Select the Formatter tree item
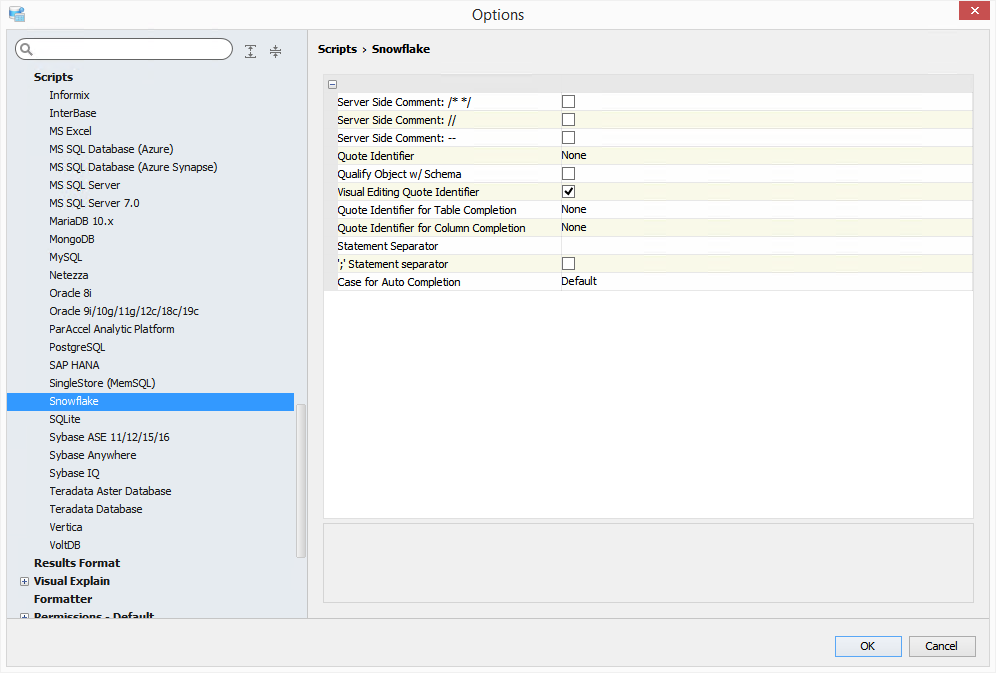Screen dimensions: 996x673 [63, 599]
